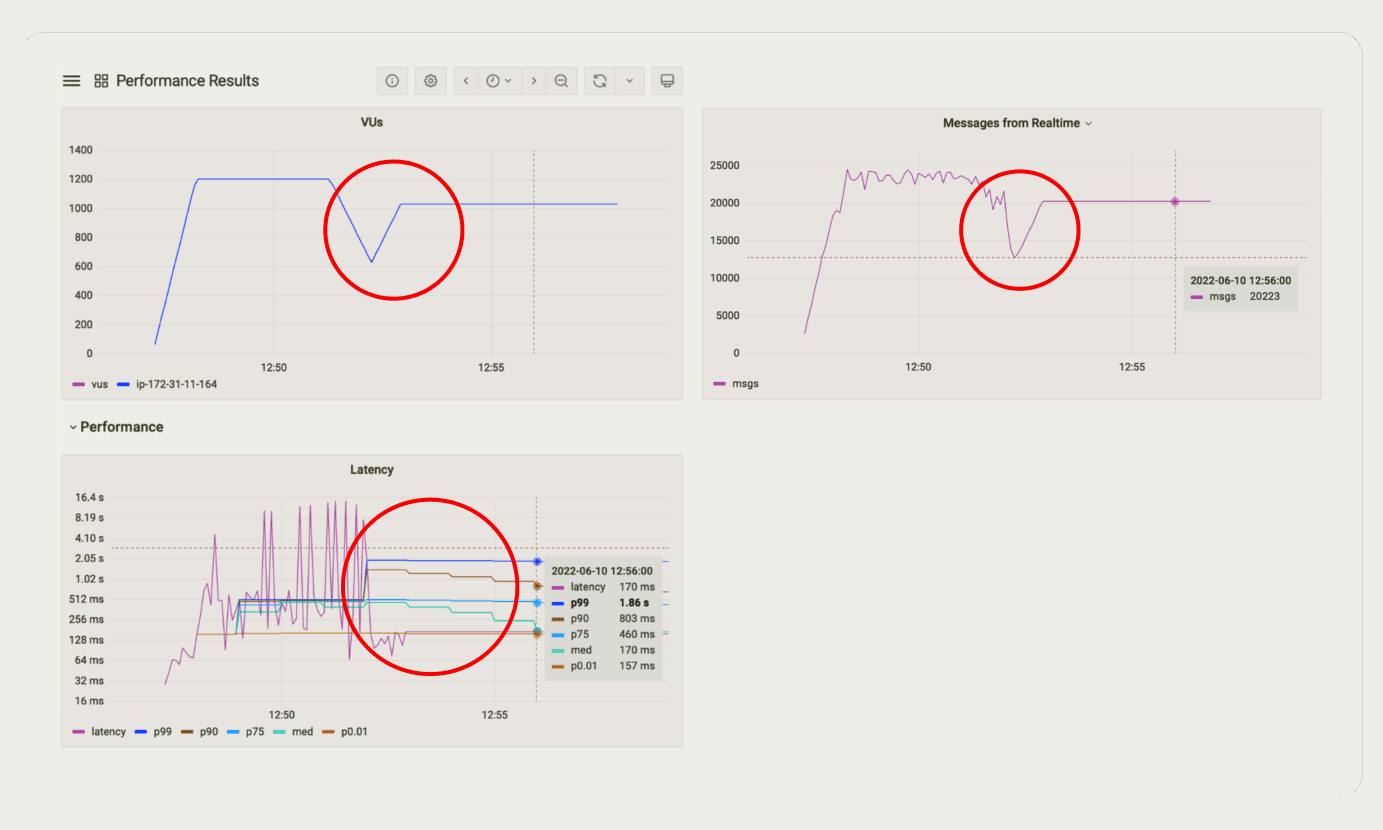1383x830 pixels.
Task: Click the p90 803 ms tooltip value
Action: tap(636, 619)
